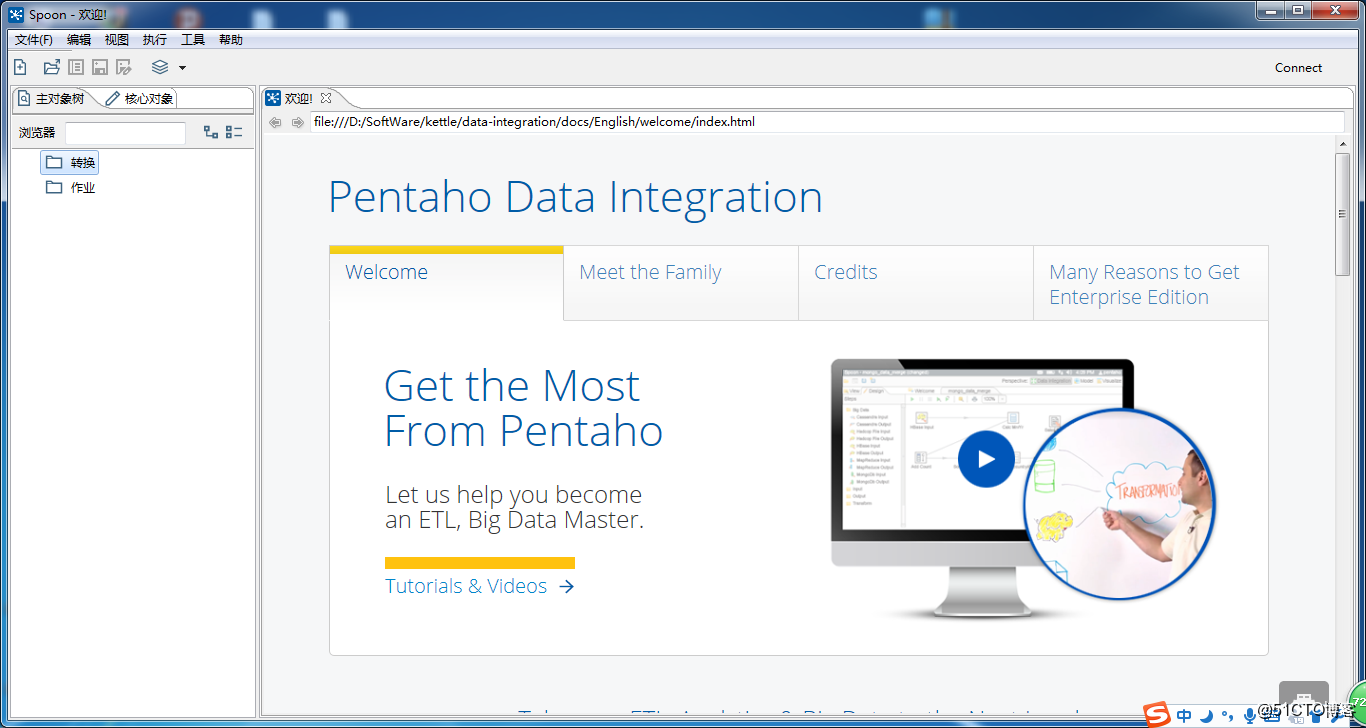Toggle the punctuation mode icon
The height and width of the screenshot is (728, 1366).
coord(1227,715)
